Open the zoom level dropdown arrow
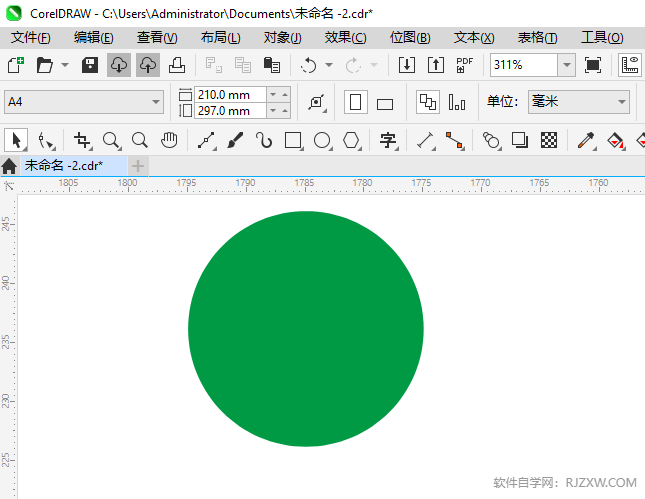Screen dimensions: 645x499 pyautogui.click(x=566, y=65)
